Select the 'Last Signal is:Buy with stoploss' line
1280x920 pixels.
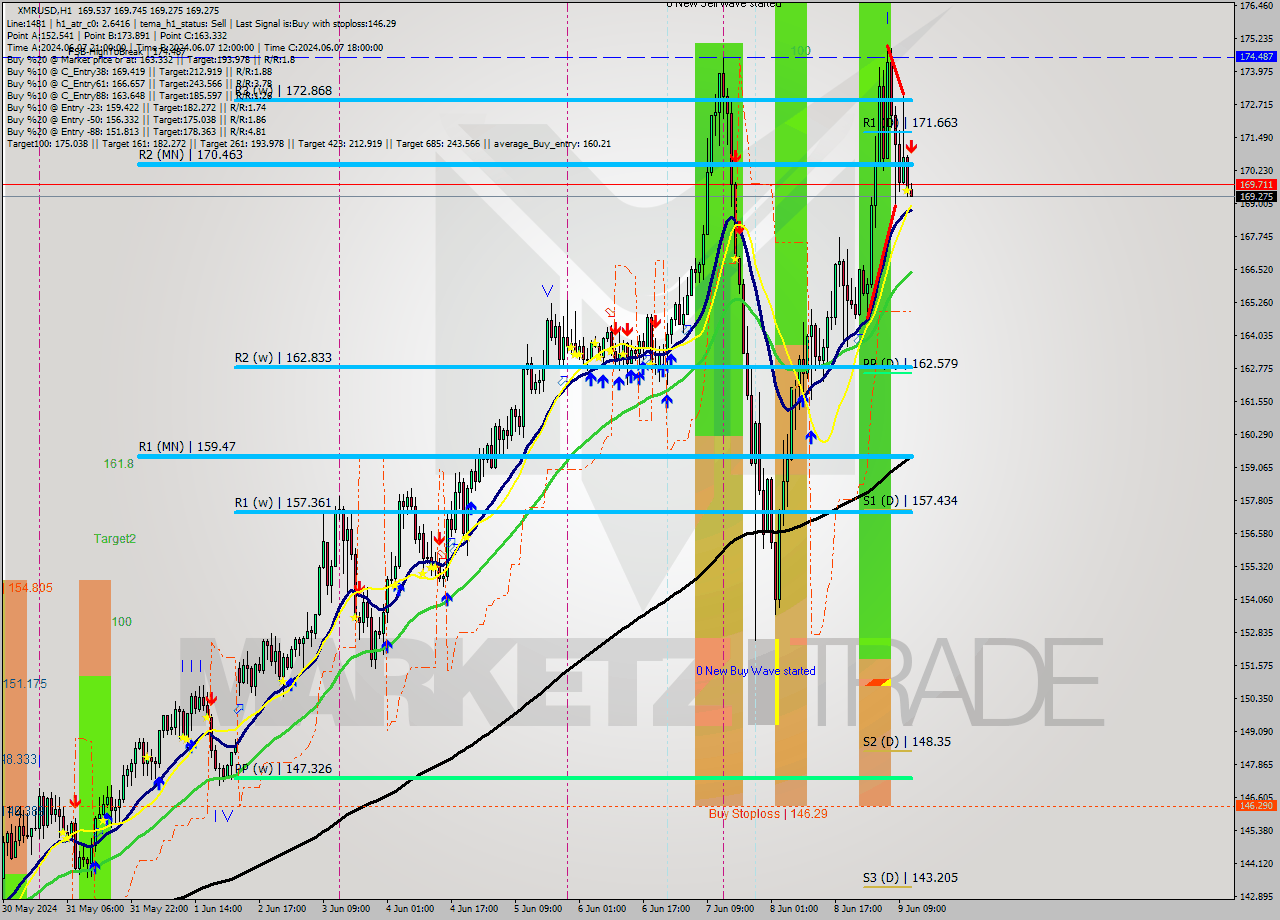point(315,23)
